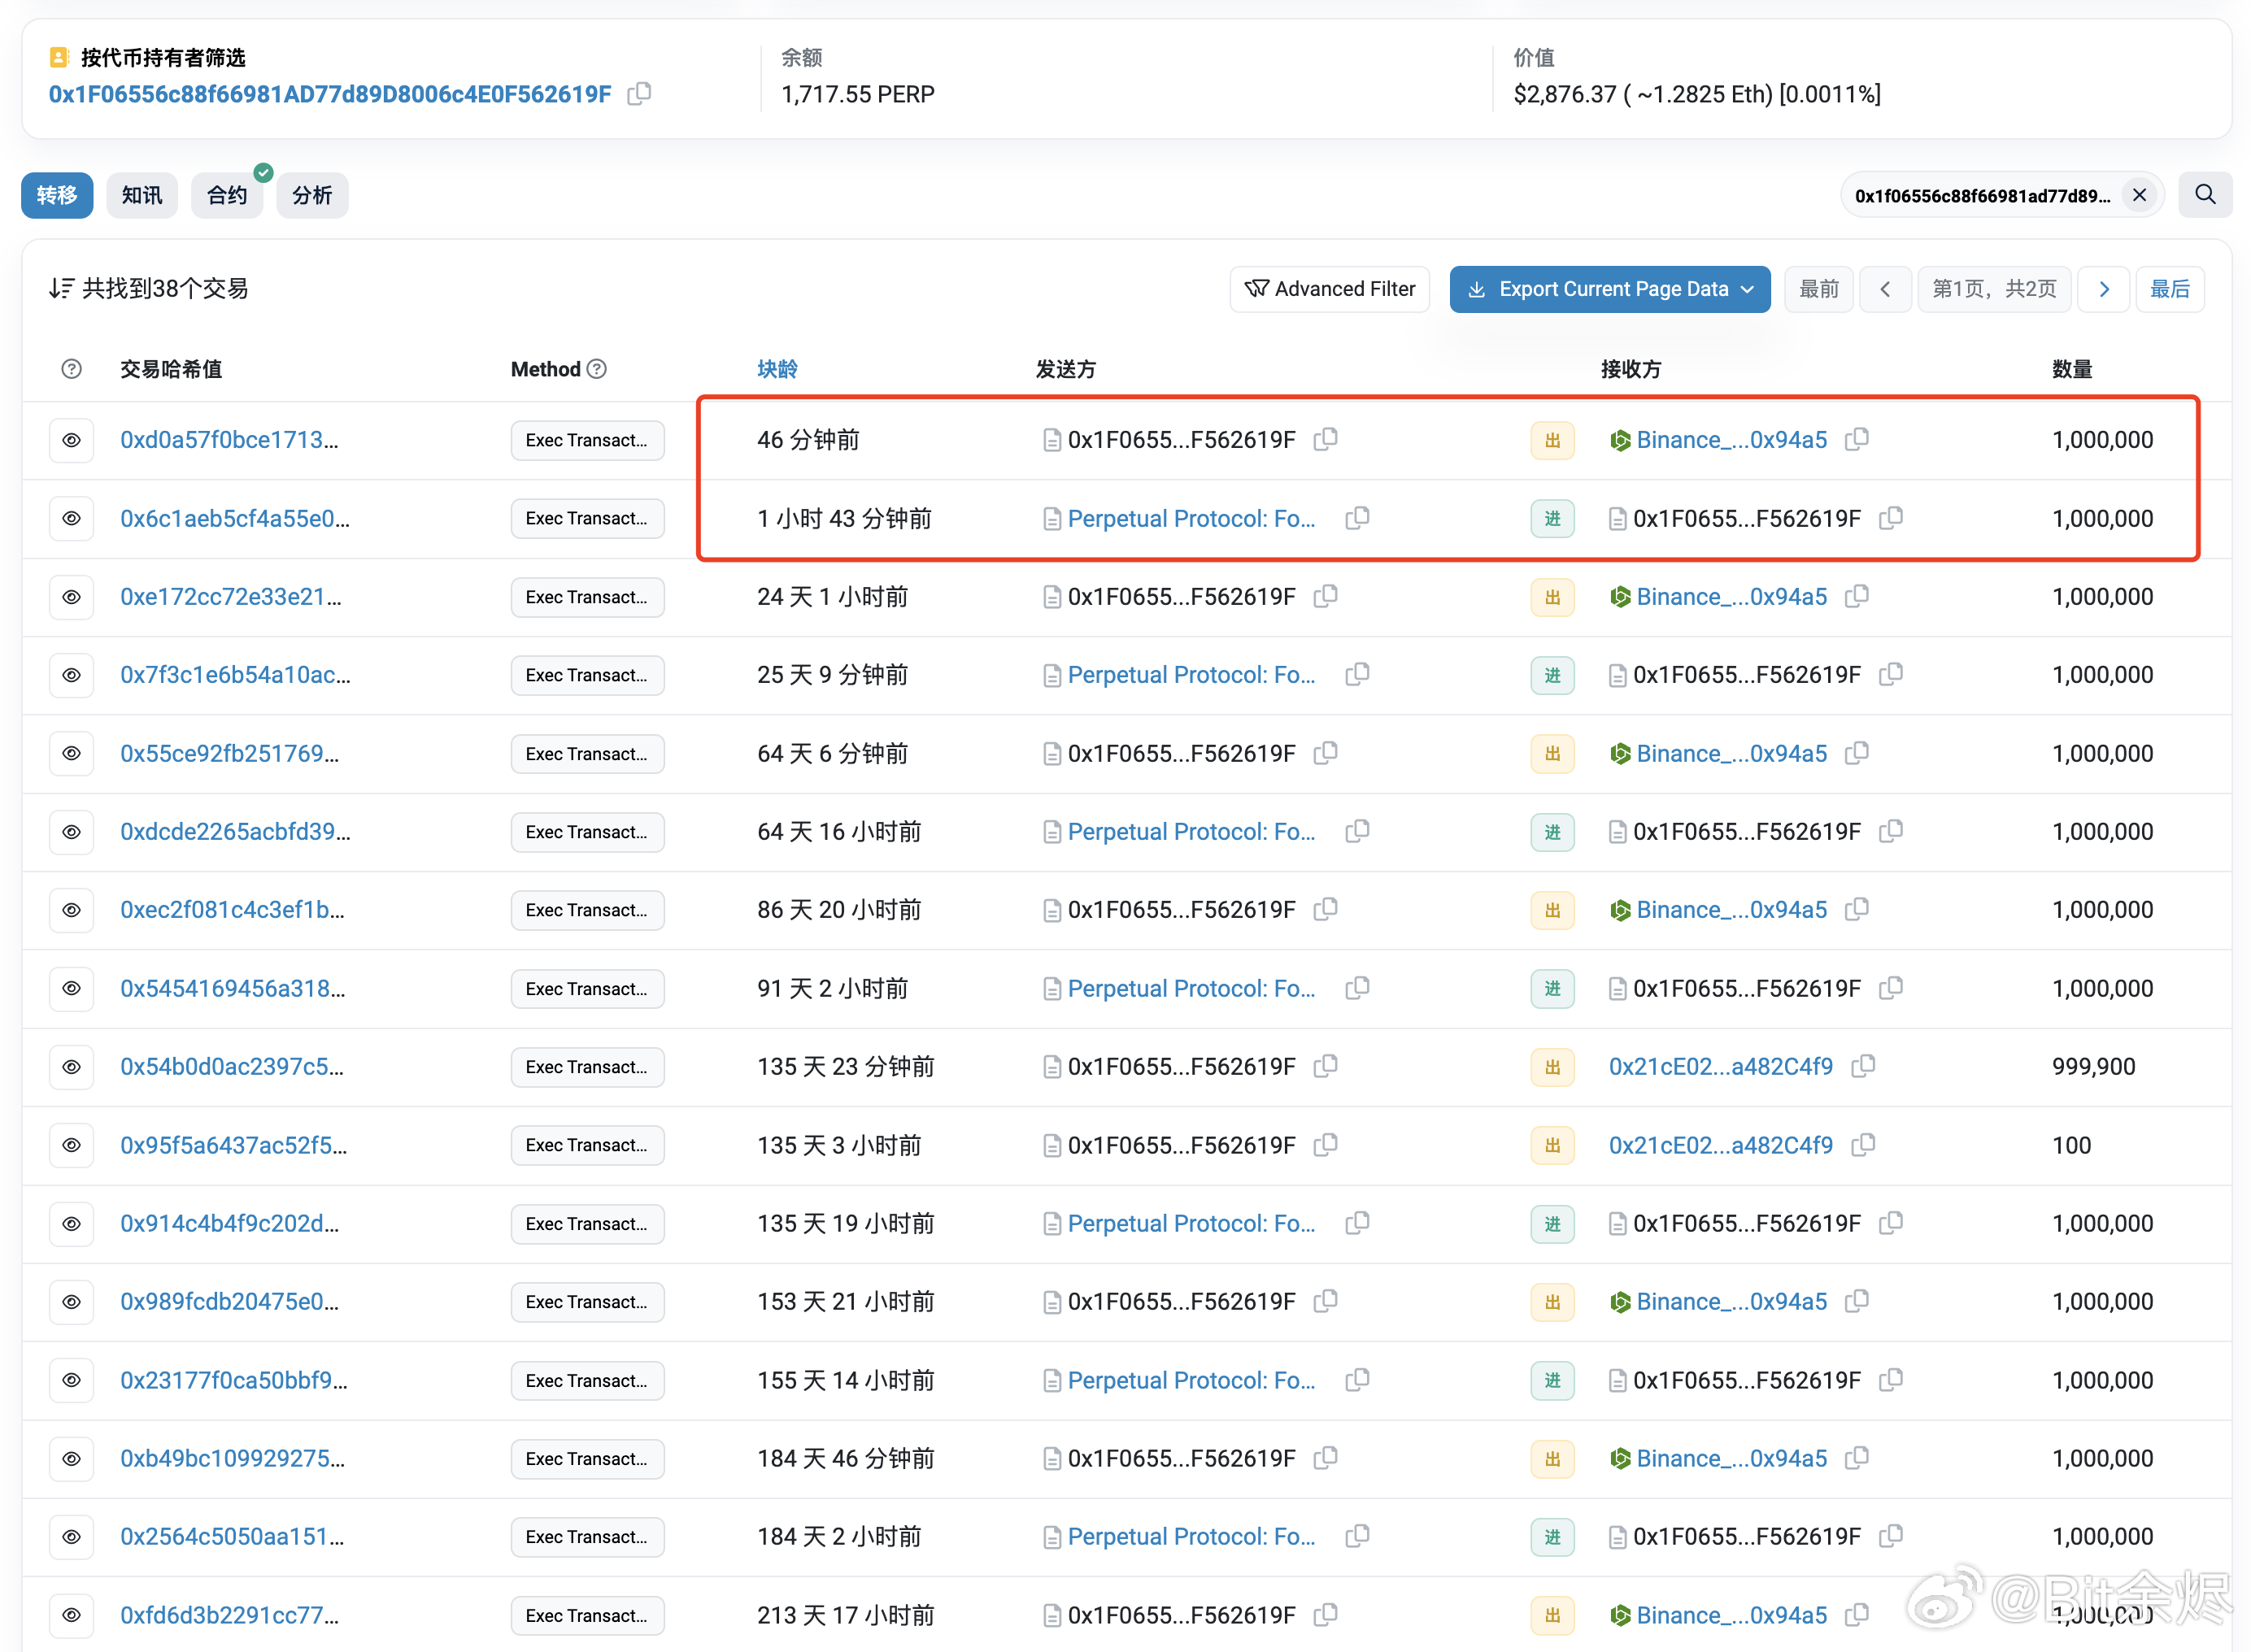Toggle eye preview for 0x55ce92fb251769 transaction
2251x1652 pixels.
pos(71,753)
